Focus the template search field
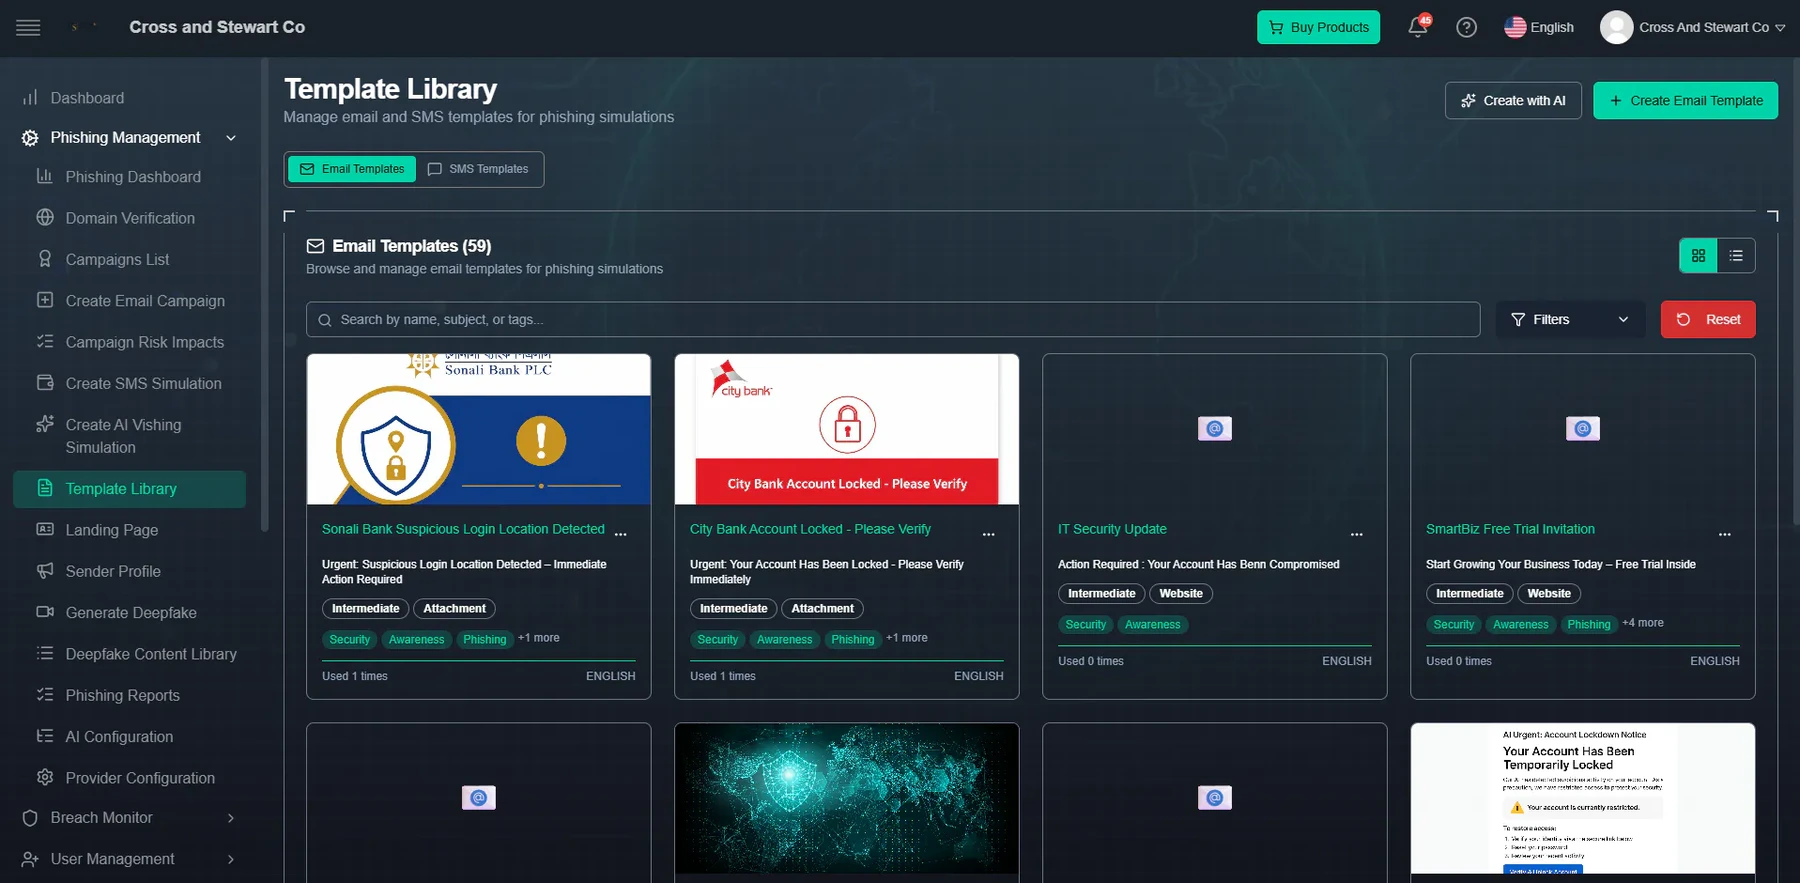The image size is (1800, 883). [x=893, y=320]
